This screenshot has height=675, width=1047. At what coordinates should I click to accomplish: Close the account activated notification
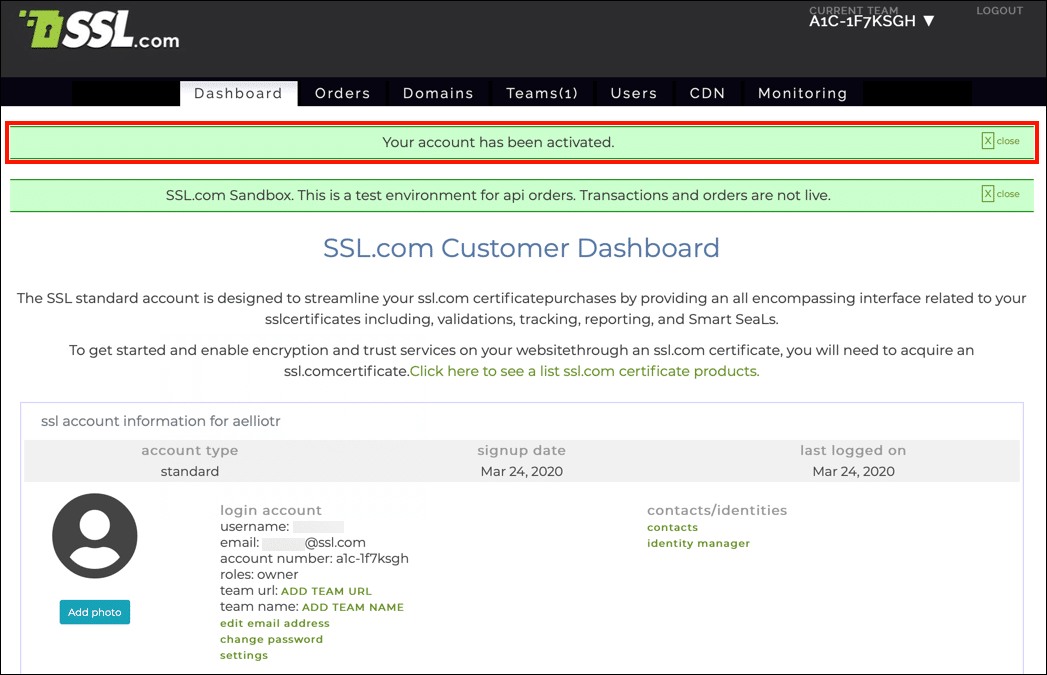(x=1000, y=141)
